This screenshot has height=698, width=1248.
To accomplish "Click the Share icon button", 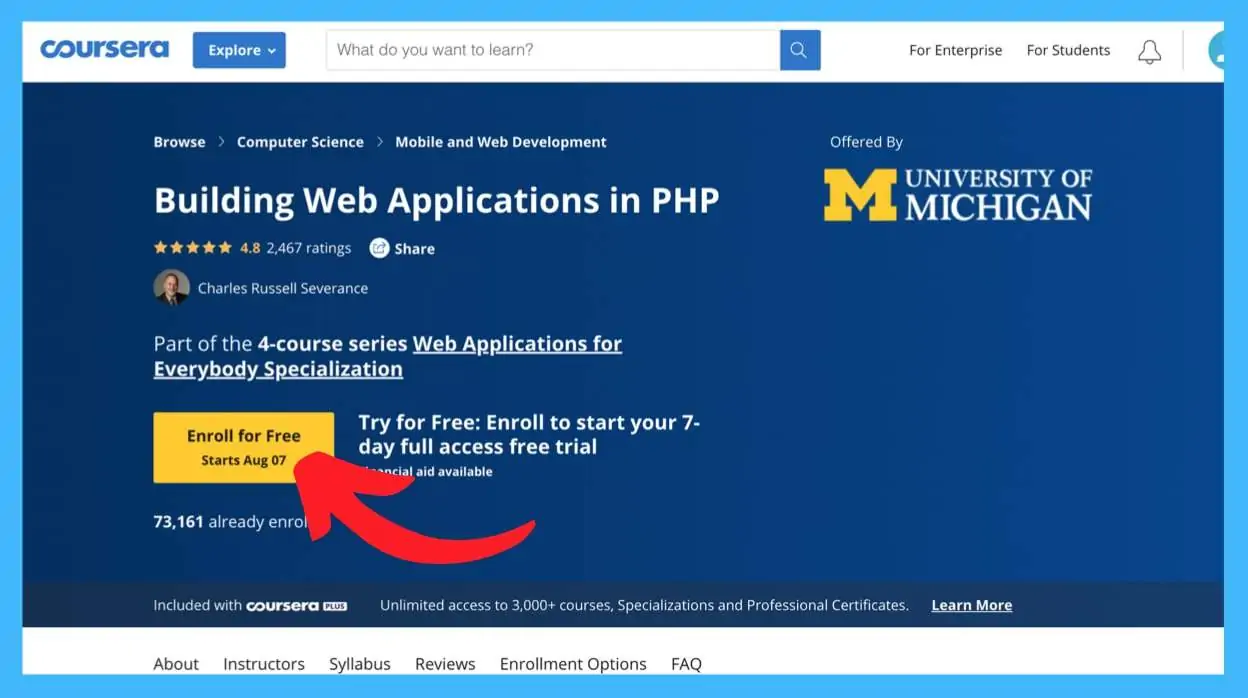I will (402, 248).
